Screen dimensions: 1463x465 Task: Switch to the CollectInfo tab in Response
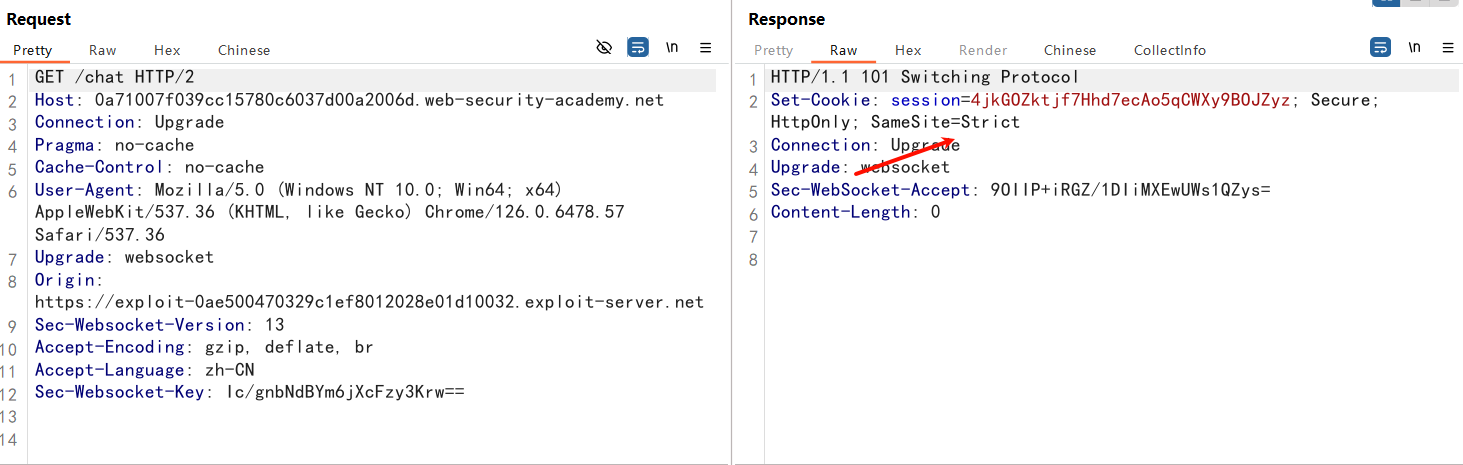point(1169,50)
